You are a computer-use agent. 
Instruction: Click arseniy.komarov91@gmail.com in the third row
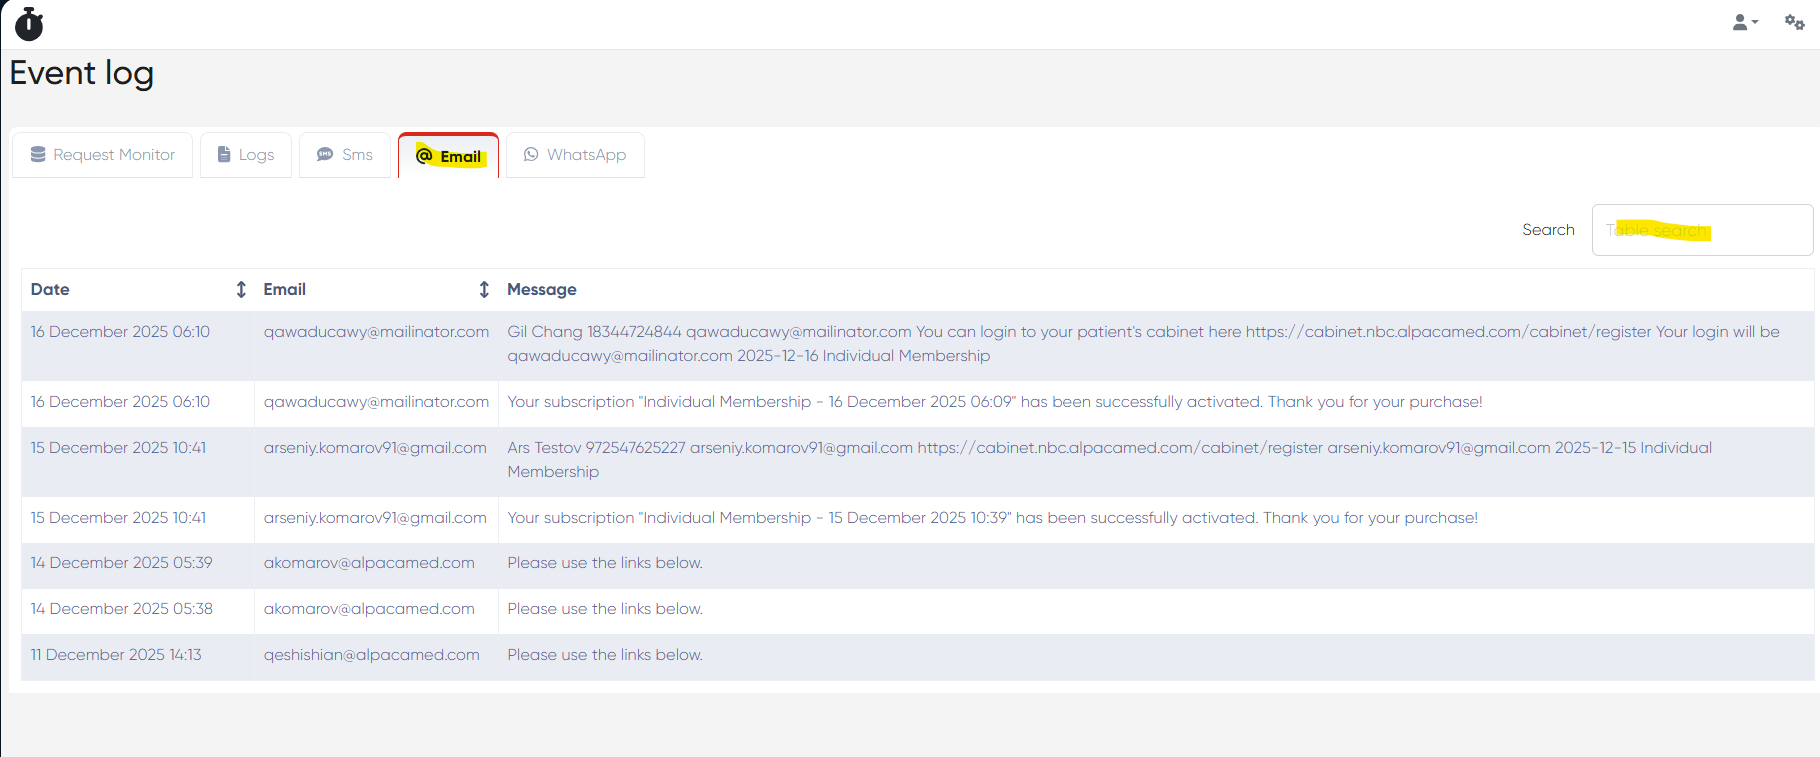(375, 448)
